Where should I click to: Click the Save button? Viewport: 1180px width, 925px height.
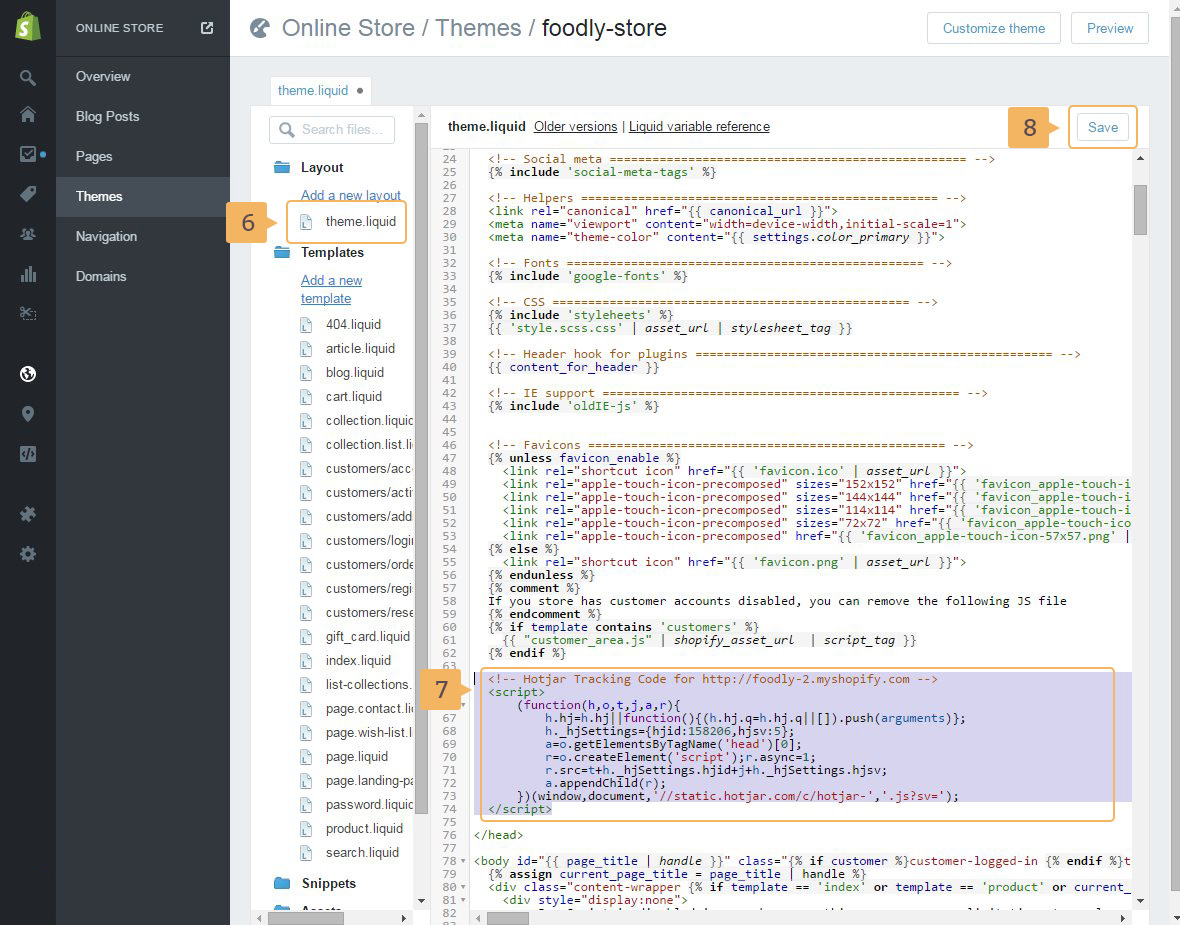[1102, 128]
